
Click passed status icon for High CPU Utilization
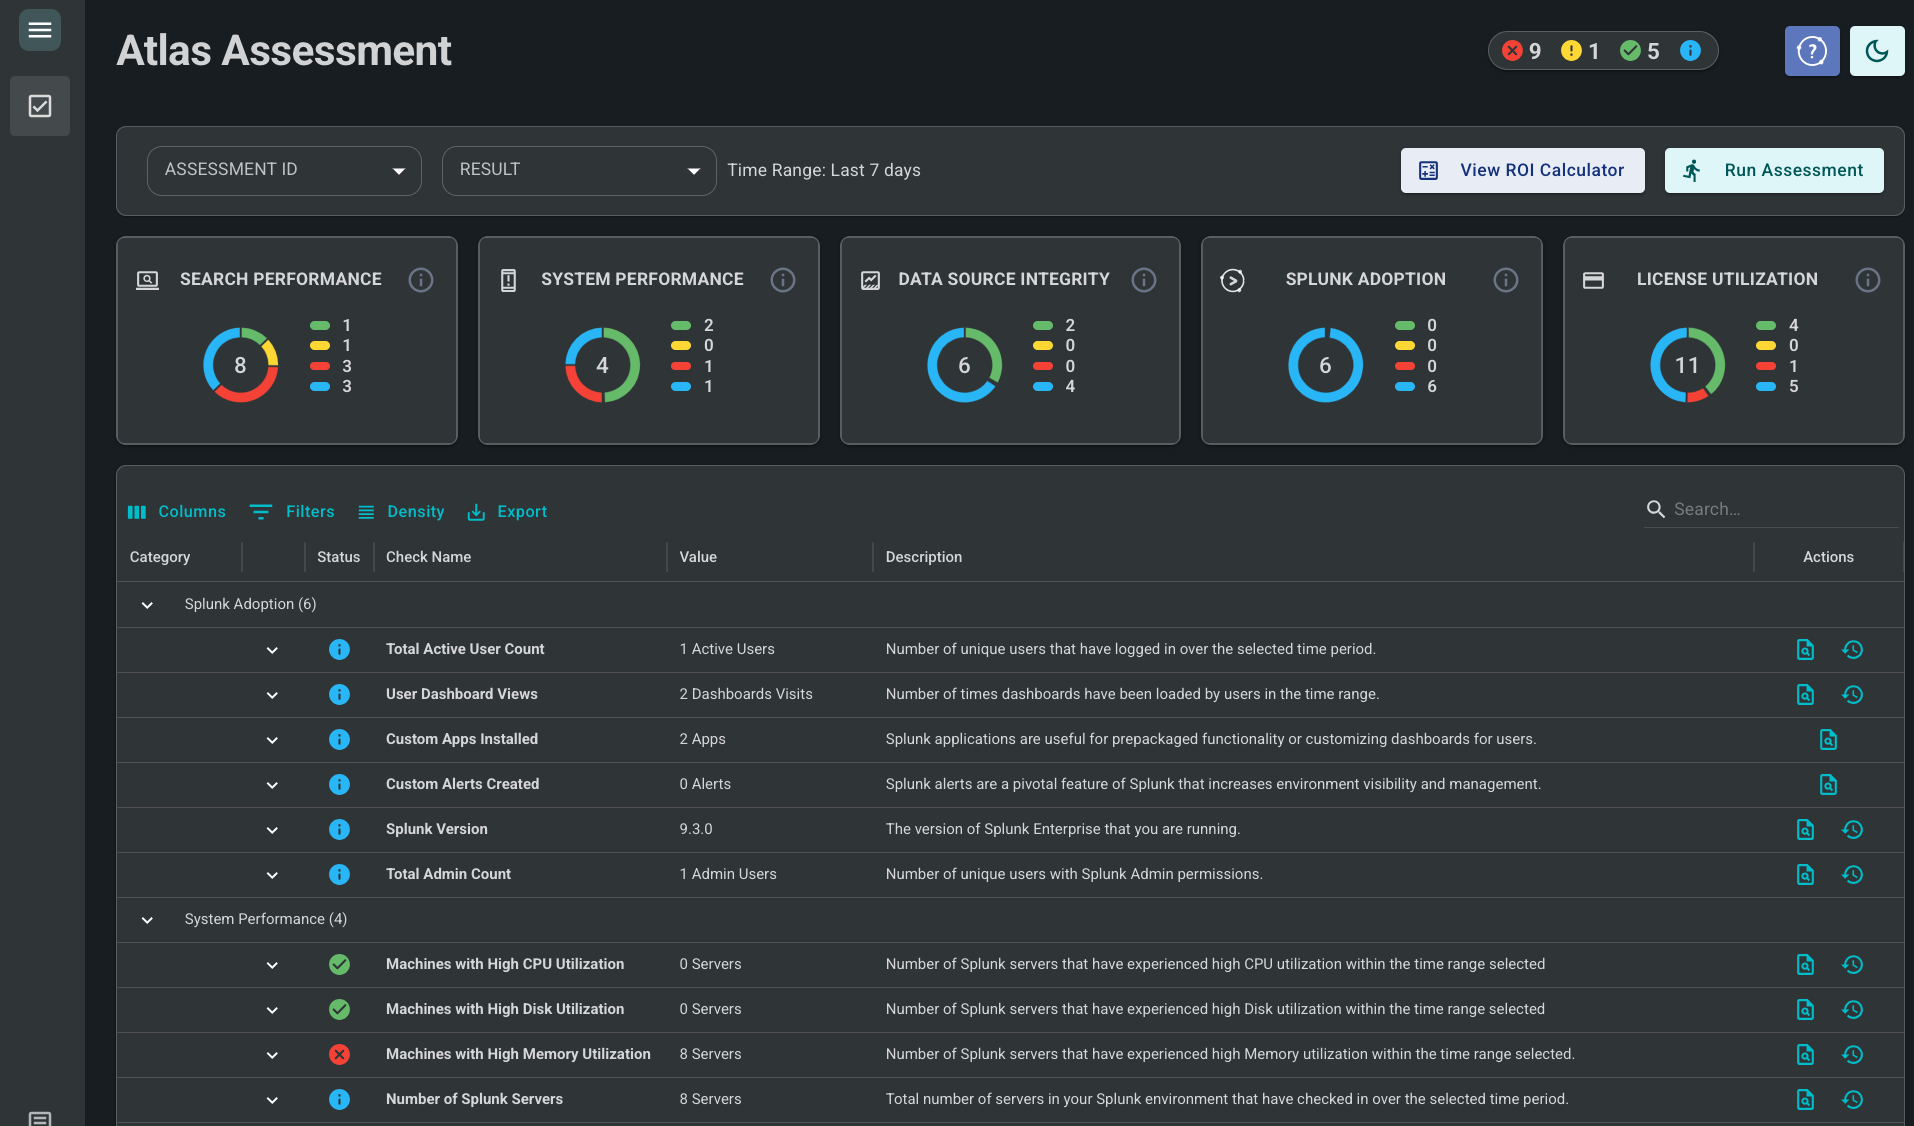tap(340, 965)
